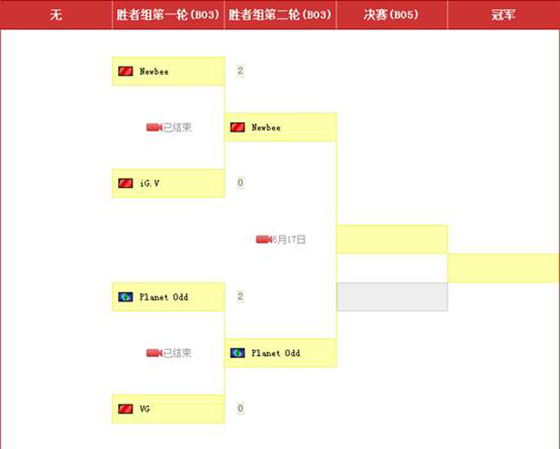560x449 pixels.
Task: Click the globe flag beside first-round Planet Odd
Action: click(125, 297)
